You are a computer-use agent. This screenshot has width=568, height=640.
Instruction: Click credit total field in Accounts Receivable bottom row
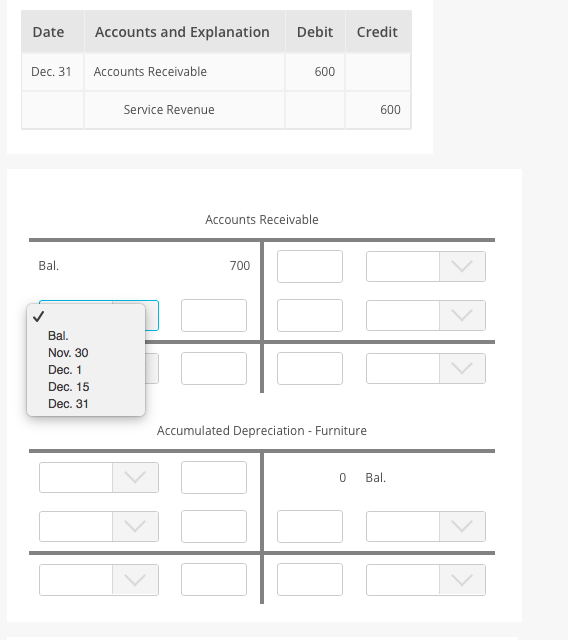pyautogui.click(x=310, y=369)
